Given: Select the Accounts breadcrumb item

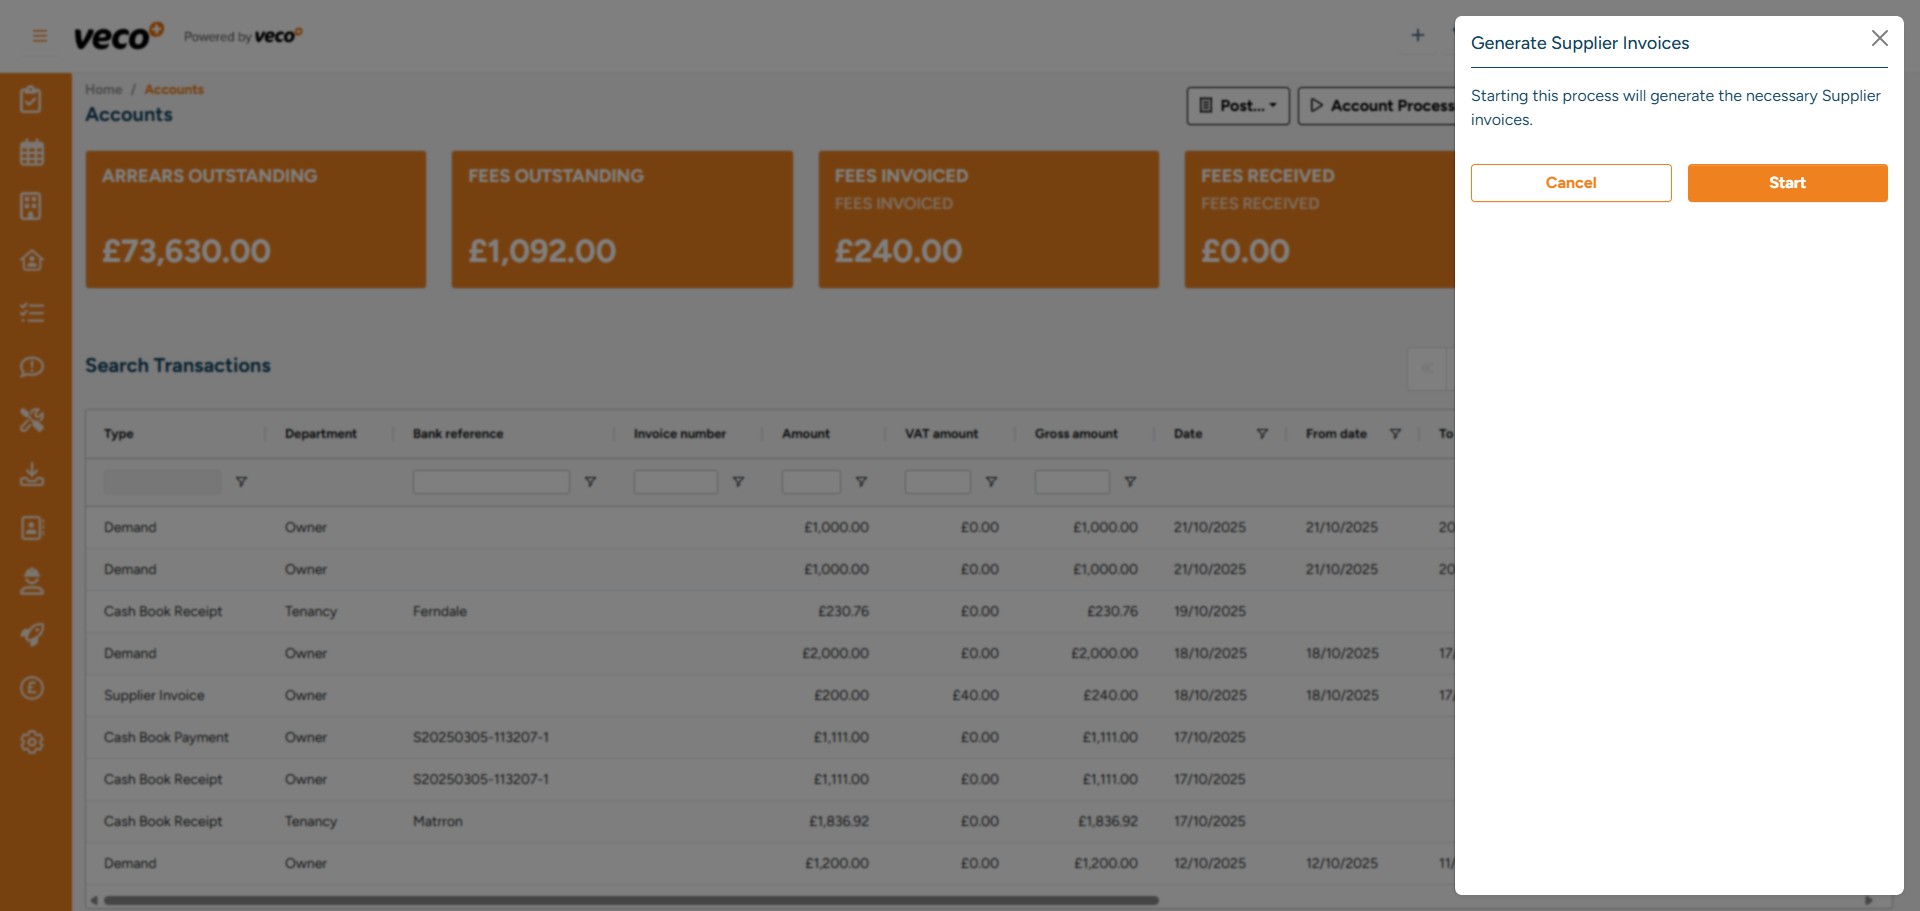Looking at the screenshot, I should click(174, 89).
